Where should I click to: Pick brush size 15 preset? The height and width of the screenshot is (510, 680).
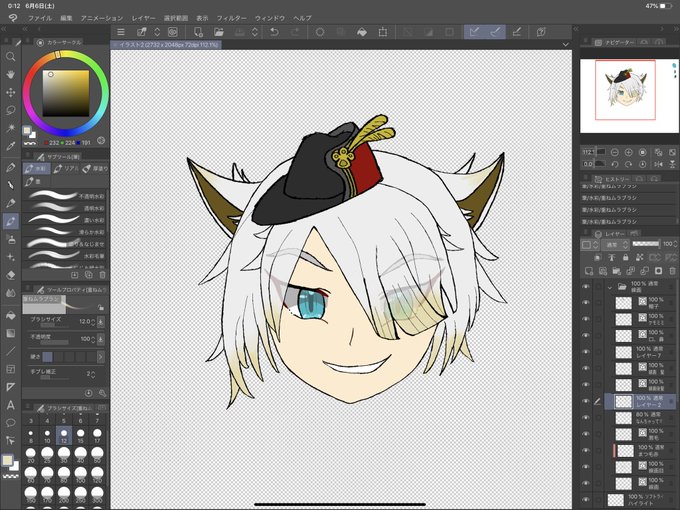(81, 435)
